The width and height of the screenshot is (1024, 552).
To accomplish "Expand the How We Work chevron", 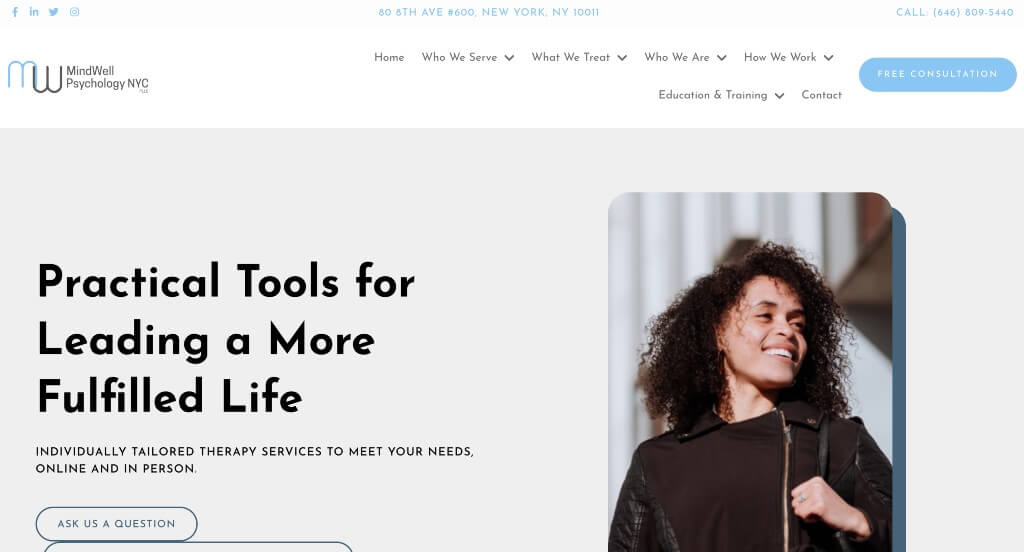I will tap(829, 58).
